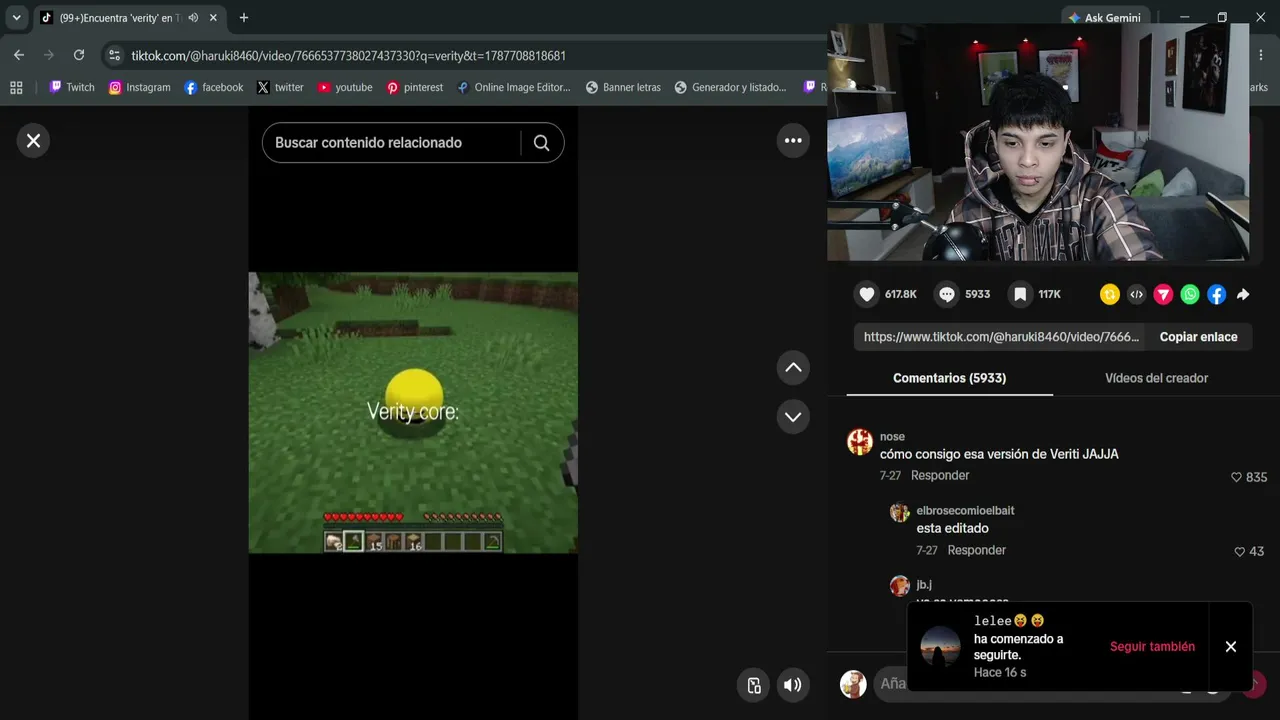Open the 'Banner letras' bookmark
This screenshot has width=1280, height=720.
623,87
